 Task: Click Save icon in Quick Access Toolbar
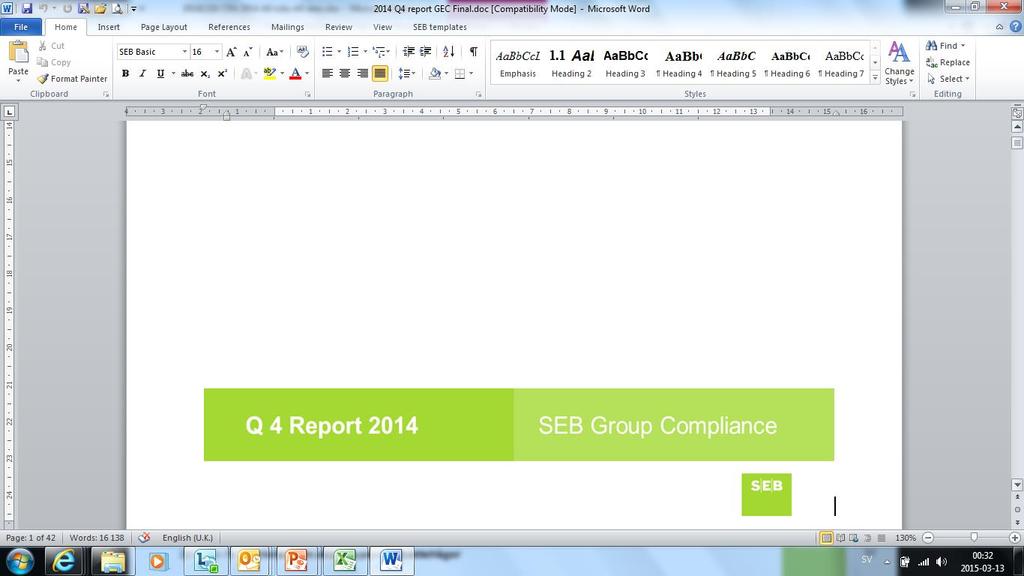coord(27,8)
